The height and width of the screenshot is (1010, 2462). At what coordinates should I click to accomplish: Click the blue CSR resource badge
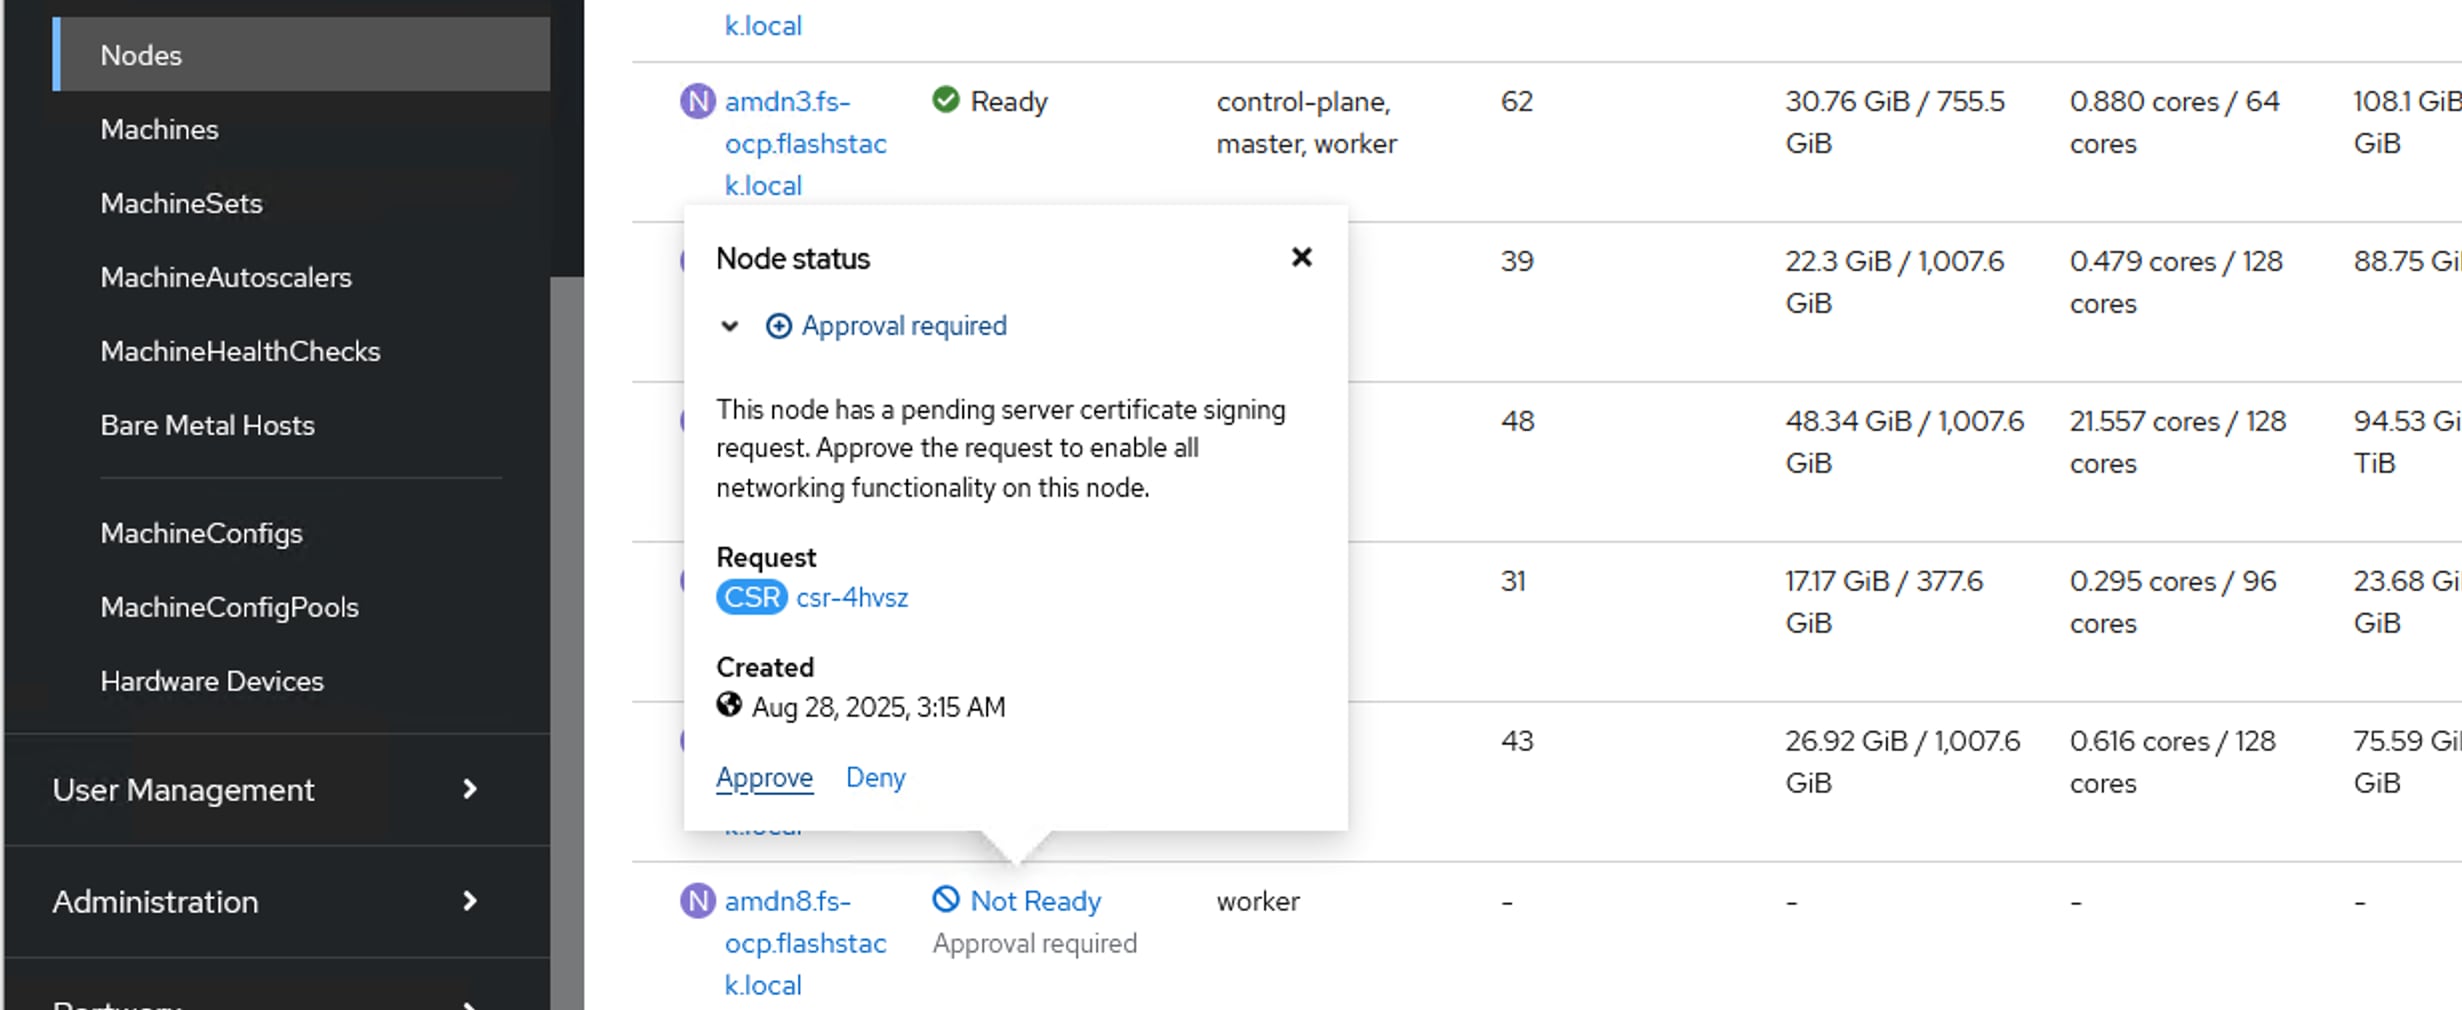[751, 597]
